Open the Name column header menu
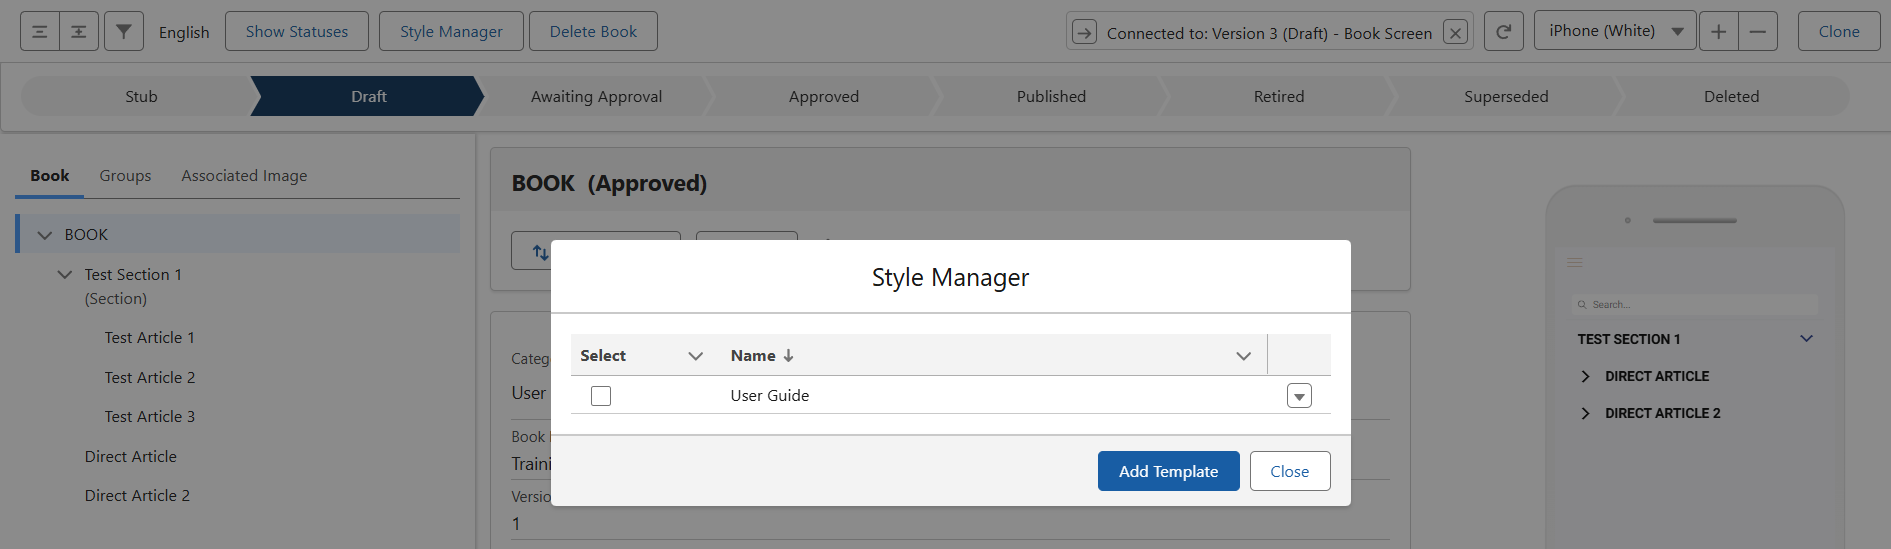This screenshot has height=549, width=1891. point(1243,356)
